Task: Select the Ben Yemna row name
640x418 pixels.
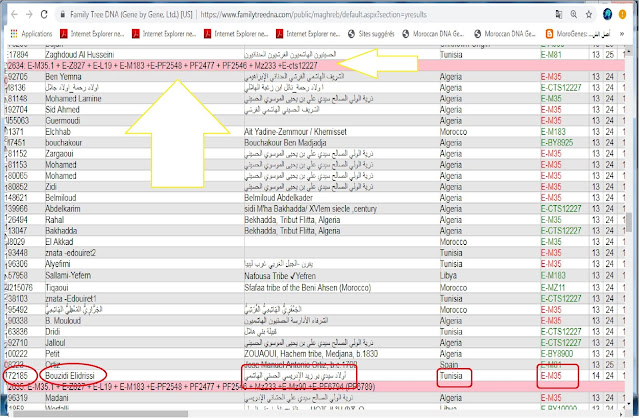Action: tap(63, 77)
